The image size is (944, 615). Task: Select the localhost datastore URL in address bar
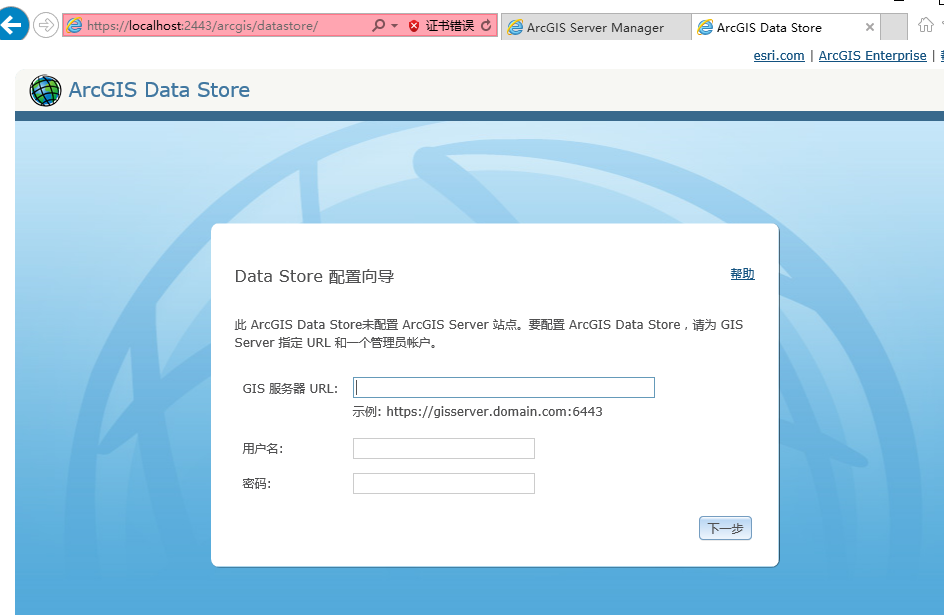(202, 25)
